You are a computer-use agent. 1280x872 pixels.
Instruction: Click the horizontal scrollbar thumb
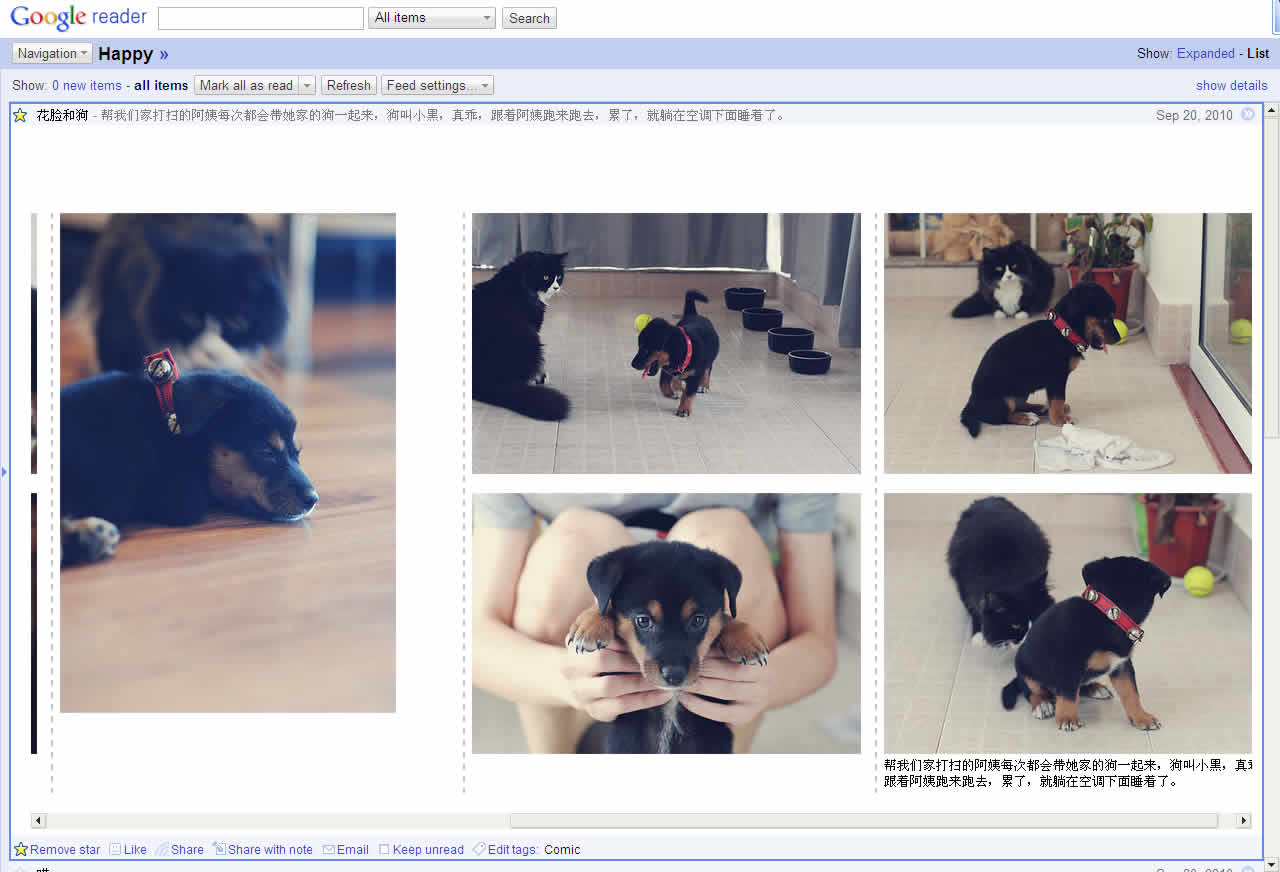click(864, 821)
